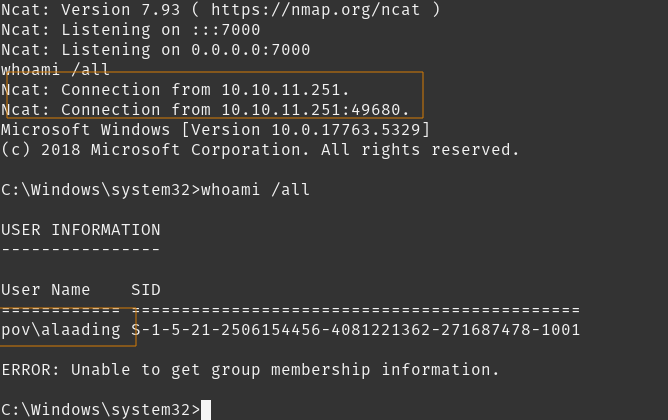This screenshot has height=420, width=668.
Task: Click the 'SID' column header
Action: tap(146, 289)
